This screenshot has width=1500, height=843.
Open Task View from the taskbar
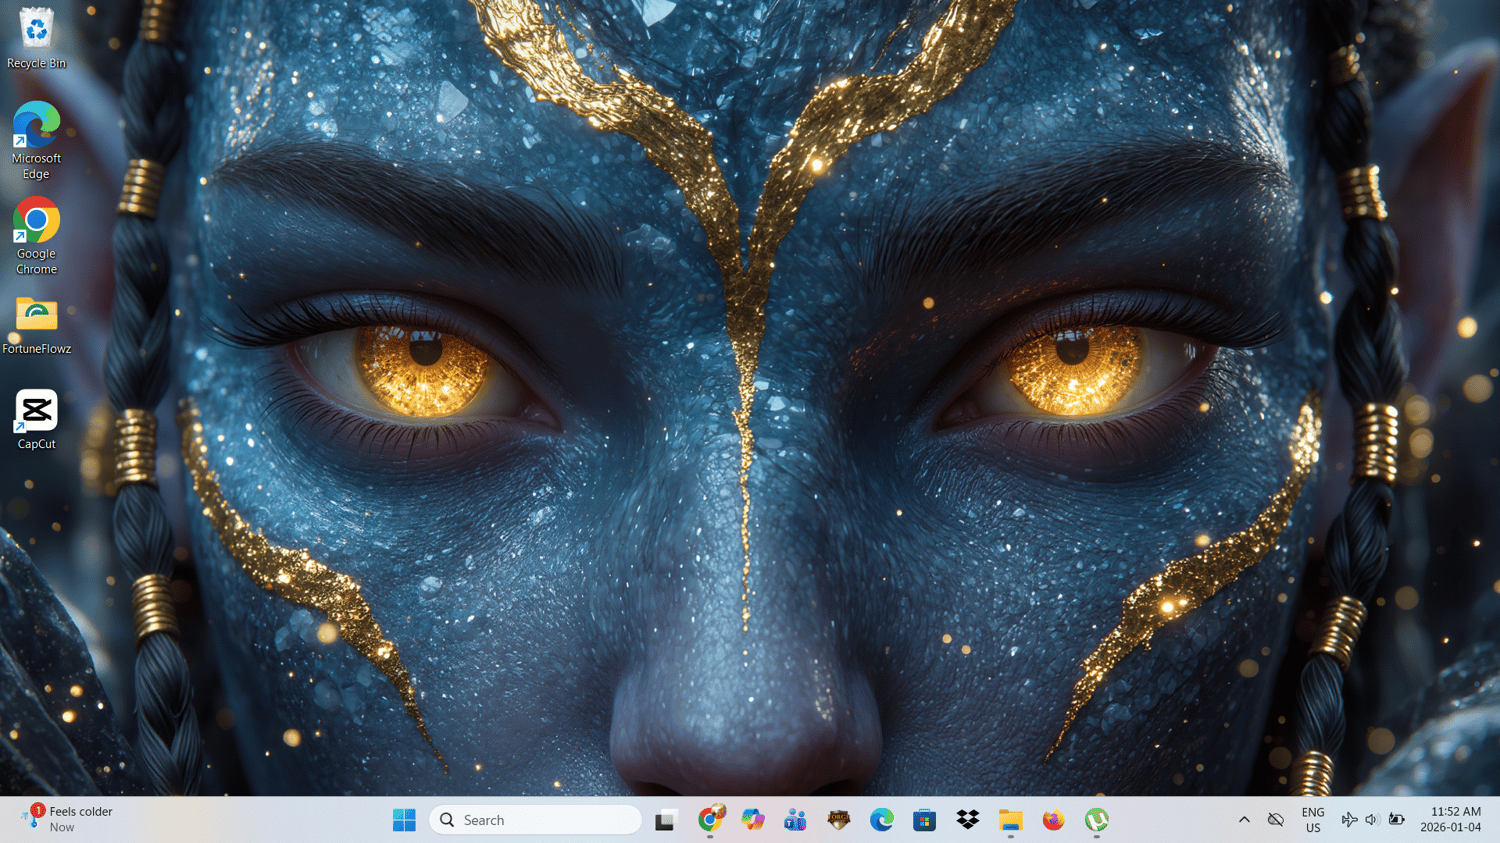[666, 820]
